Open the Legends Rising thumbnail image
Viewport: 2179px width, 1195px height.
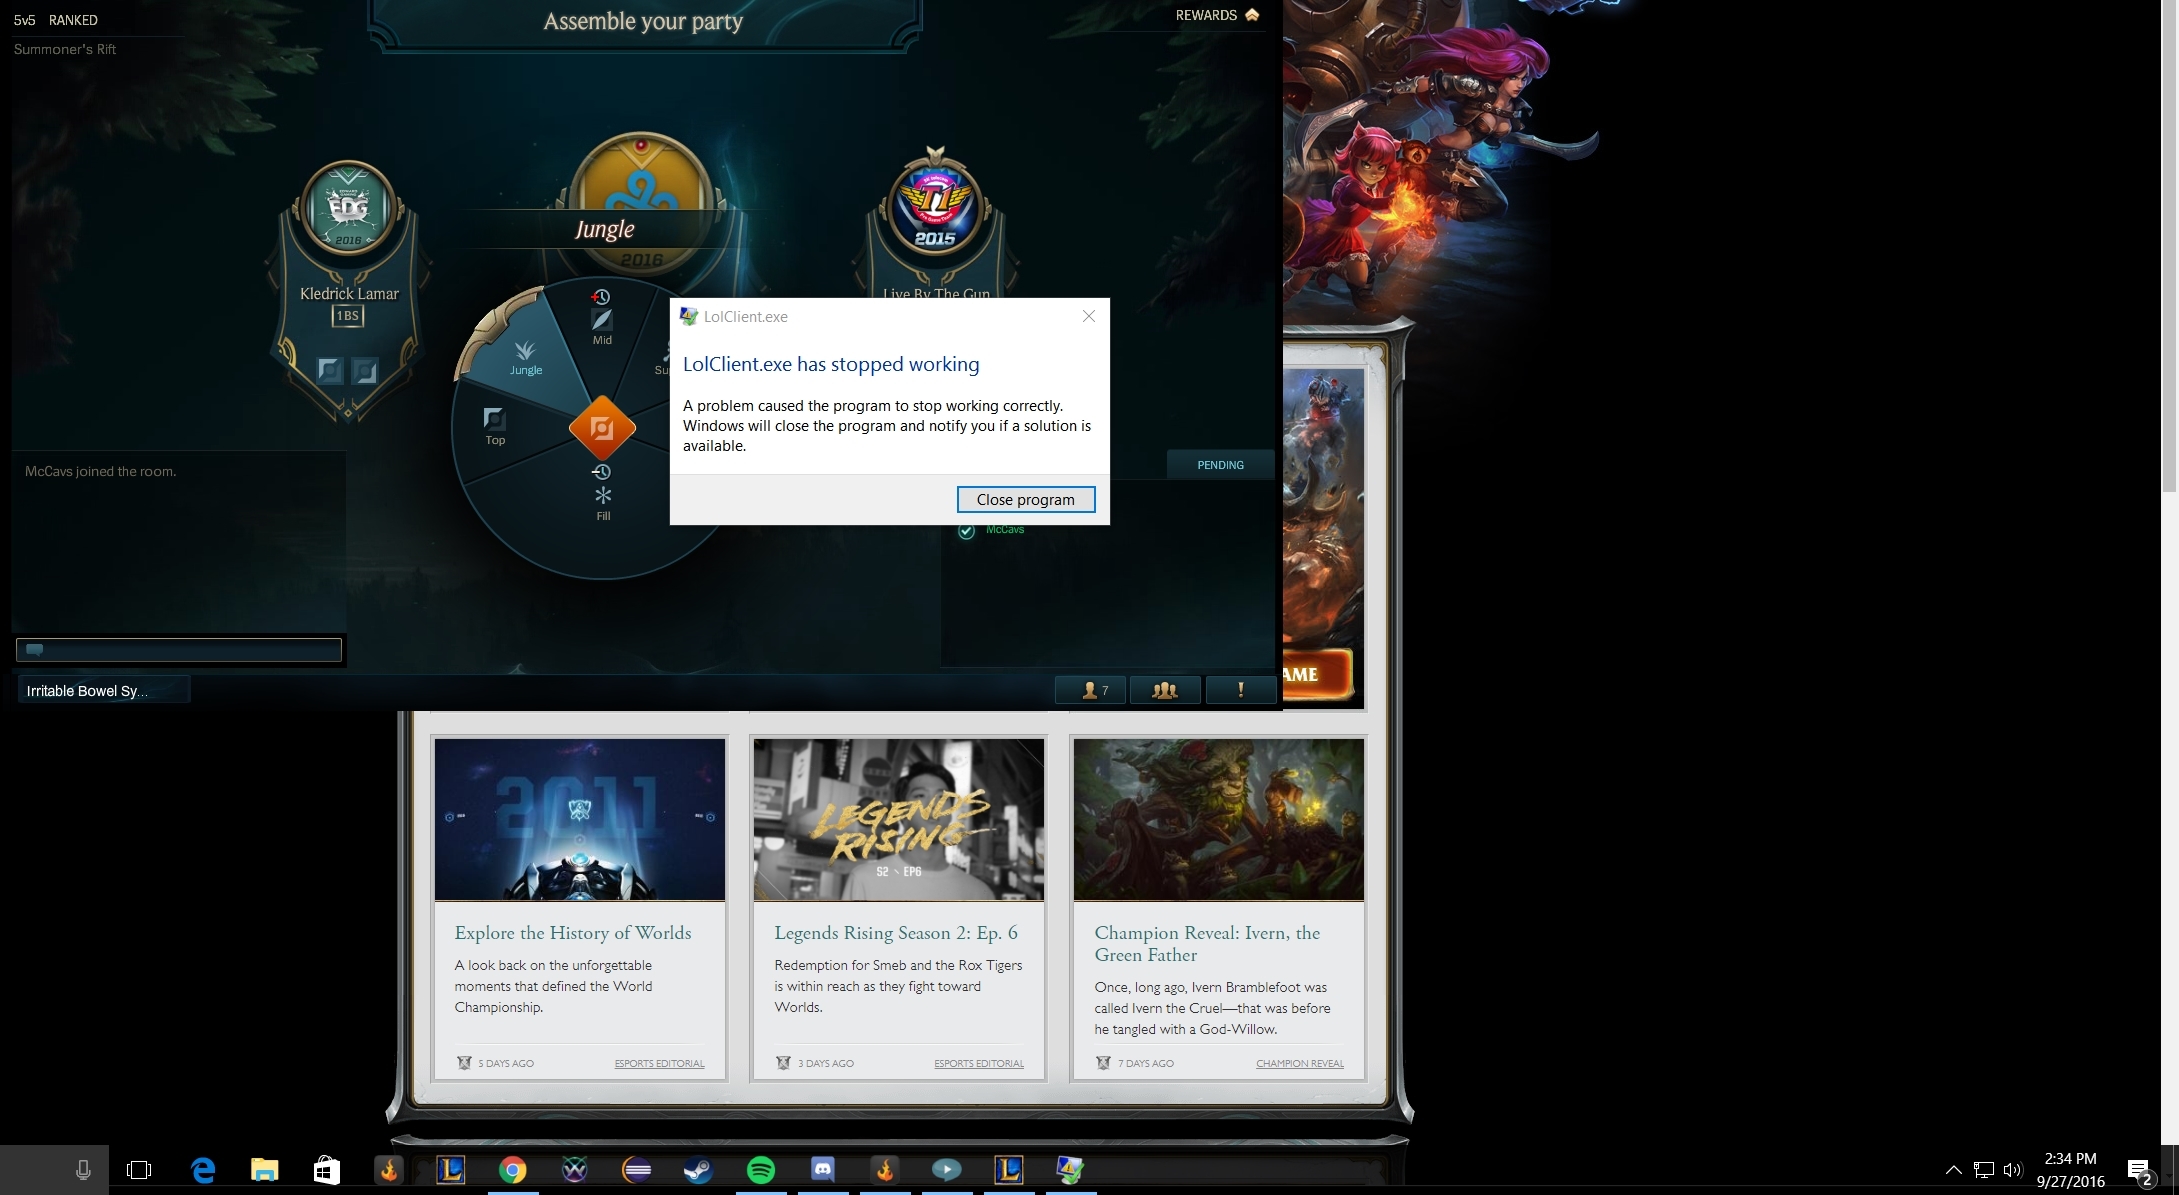(x=899, y=819)
